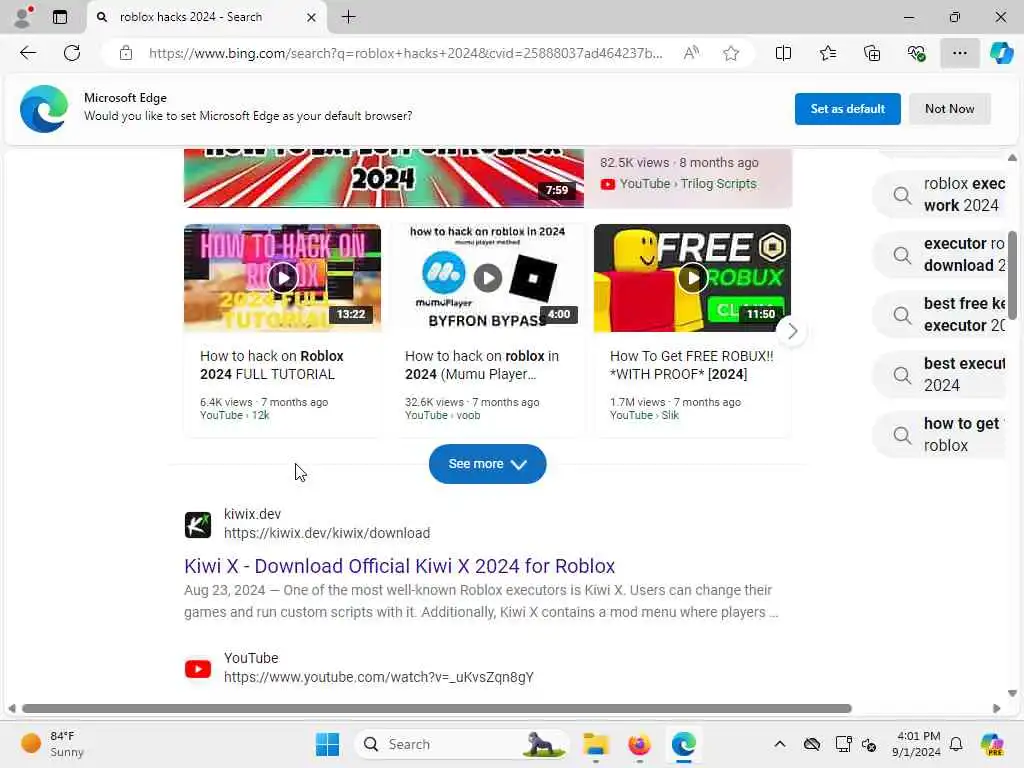The height and width of the screenshot is (768, 1024).
Task: Add this page to favorites star
Action: tap(731, 53)
